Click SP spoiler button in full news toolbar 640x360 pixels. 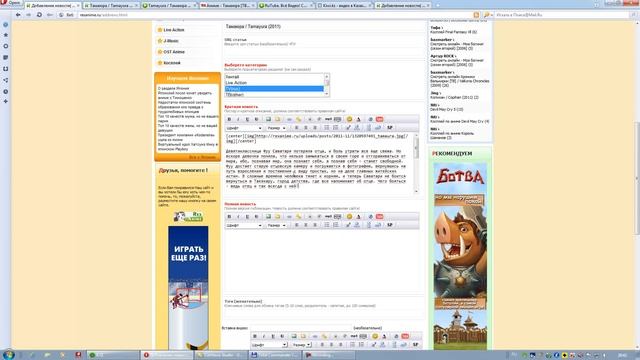click(389, 225)
